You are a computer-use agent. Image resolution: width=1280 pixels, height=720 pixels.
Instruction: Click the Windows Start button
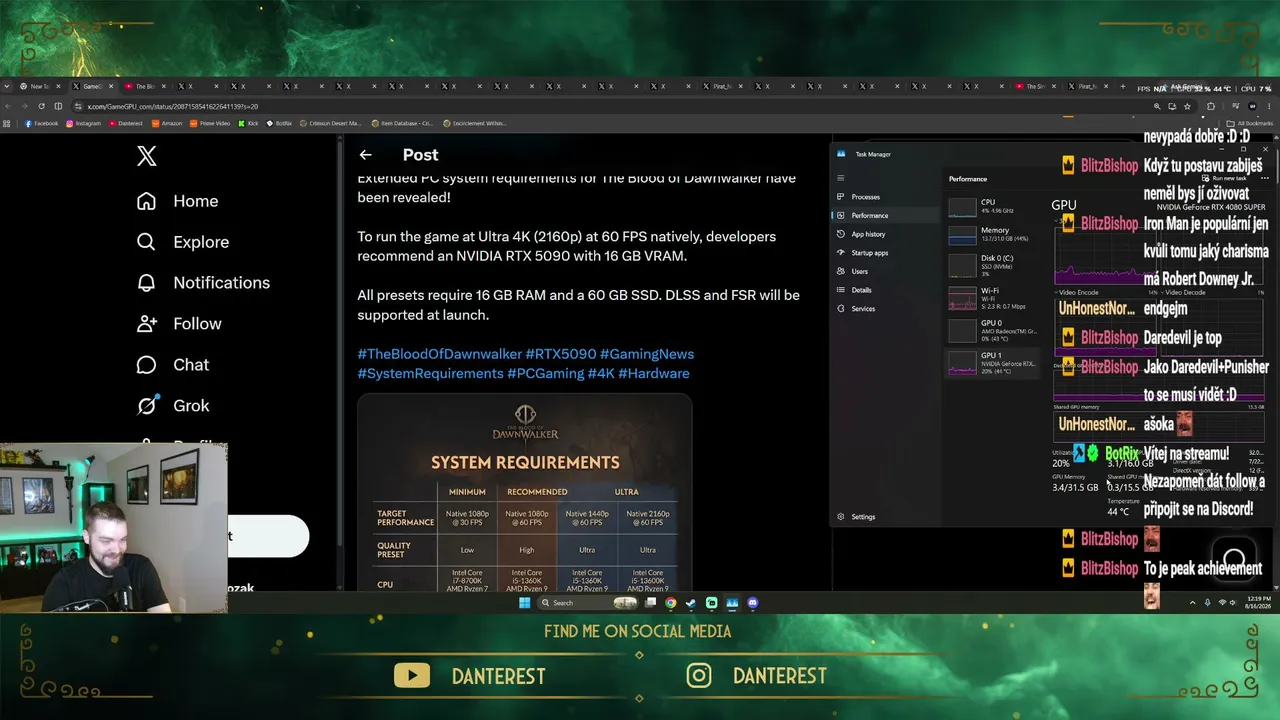click(x=525, y=603)
